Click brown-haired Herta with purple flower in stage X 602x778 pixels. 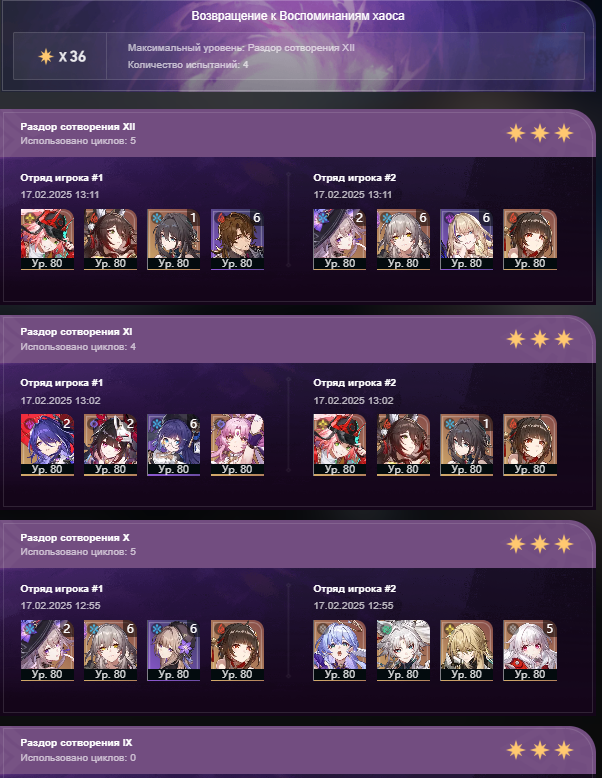pos(174,650)
